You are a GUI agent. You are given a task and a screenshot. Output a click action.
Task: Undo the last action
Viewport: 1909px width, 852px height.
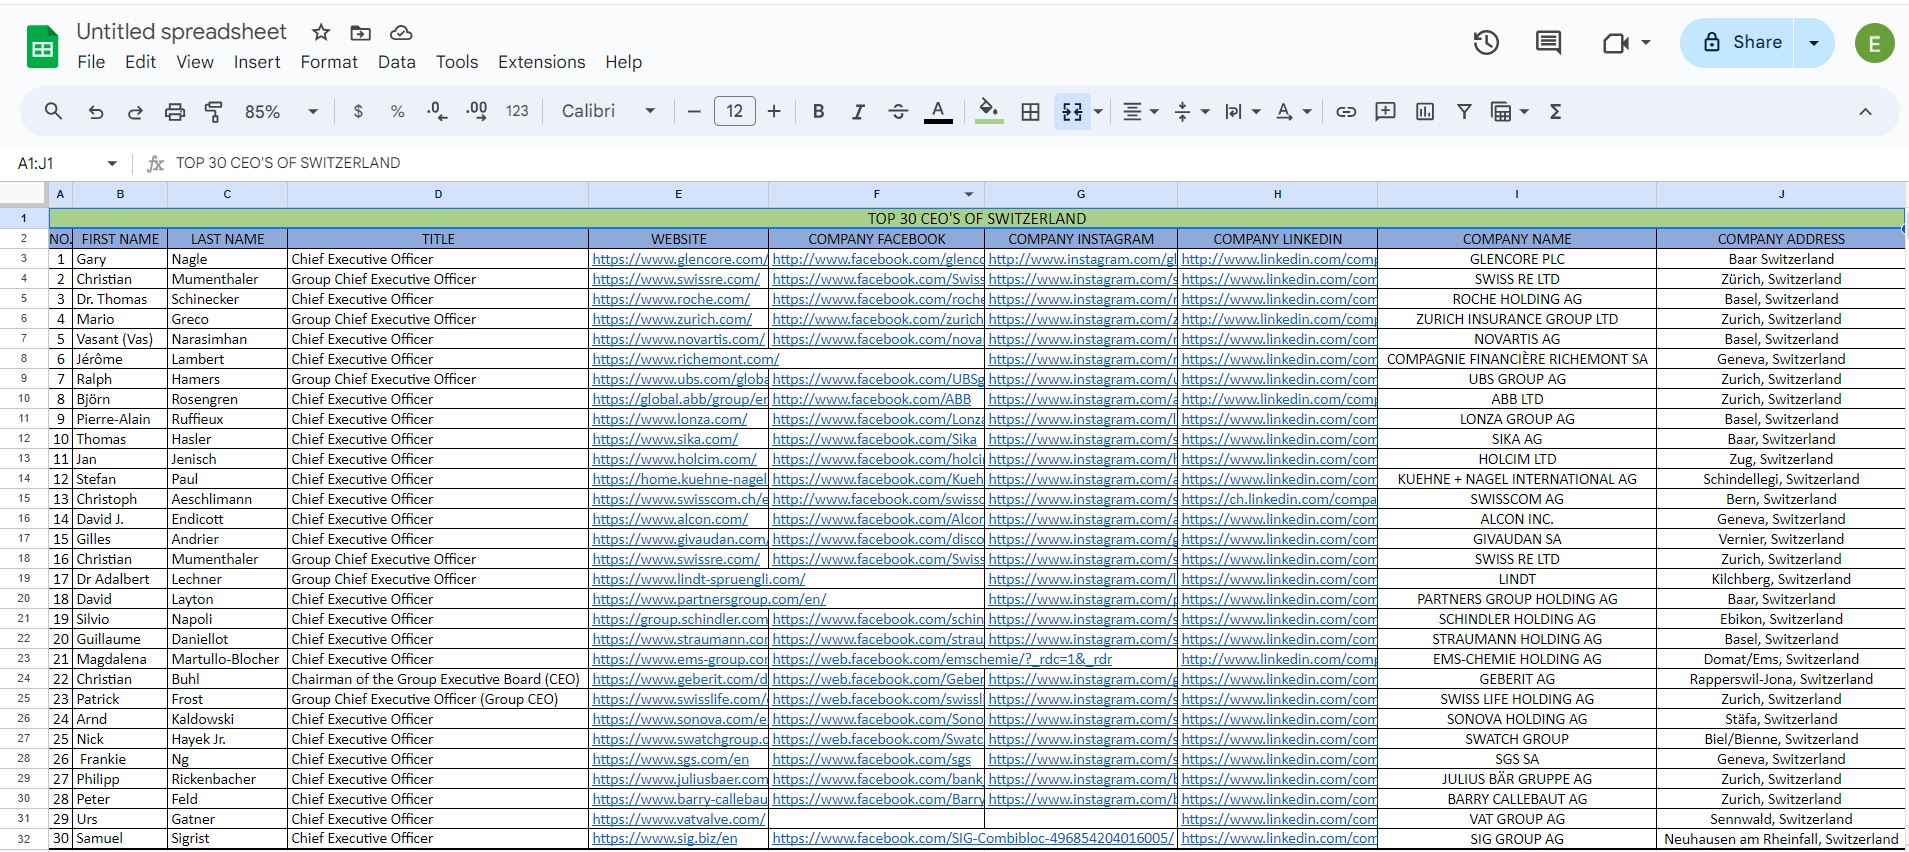coord(95,112)
